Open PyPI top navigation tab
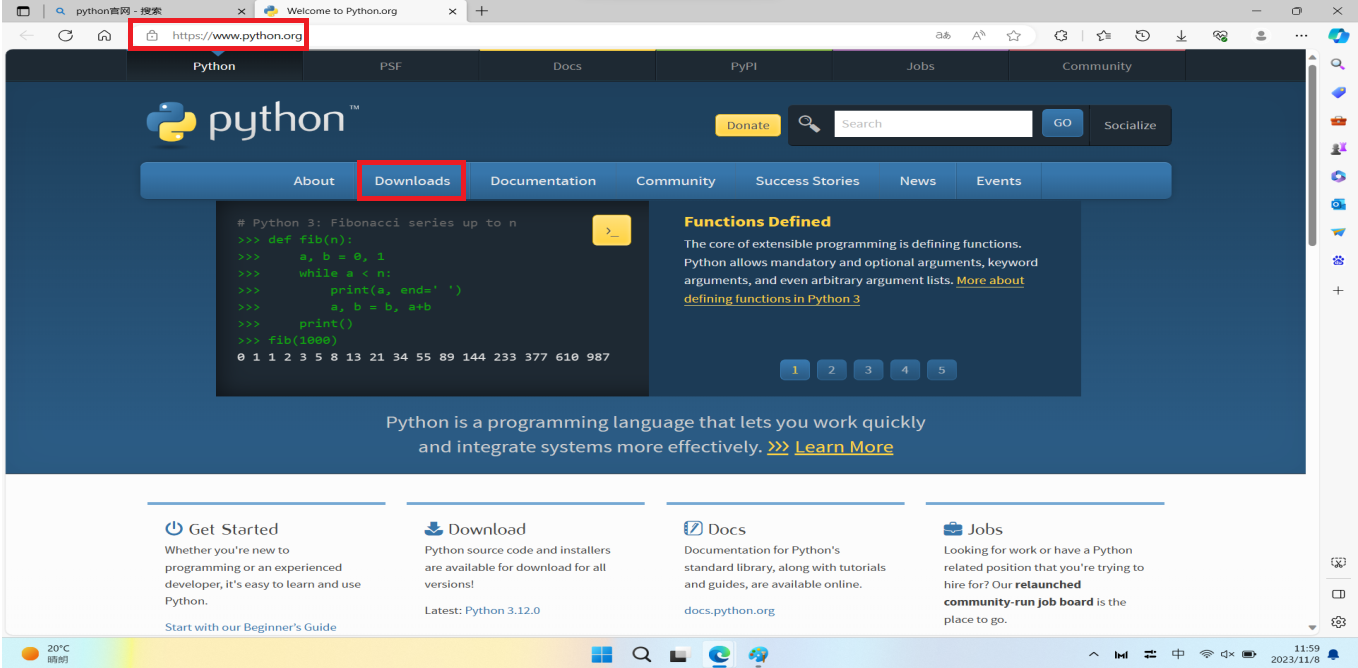1358x668 pixels. tap(744, 66)
